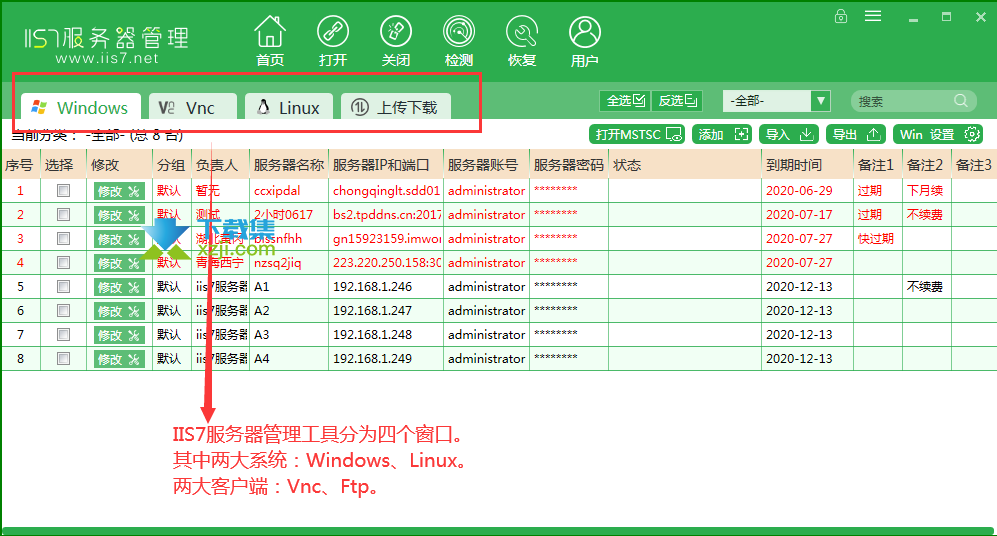This screenshot has height=536, width=997.
Task: Click the 223.220.250.158 address cell
Action: (x=386, y=263)
